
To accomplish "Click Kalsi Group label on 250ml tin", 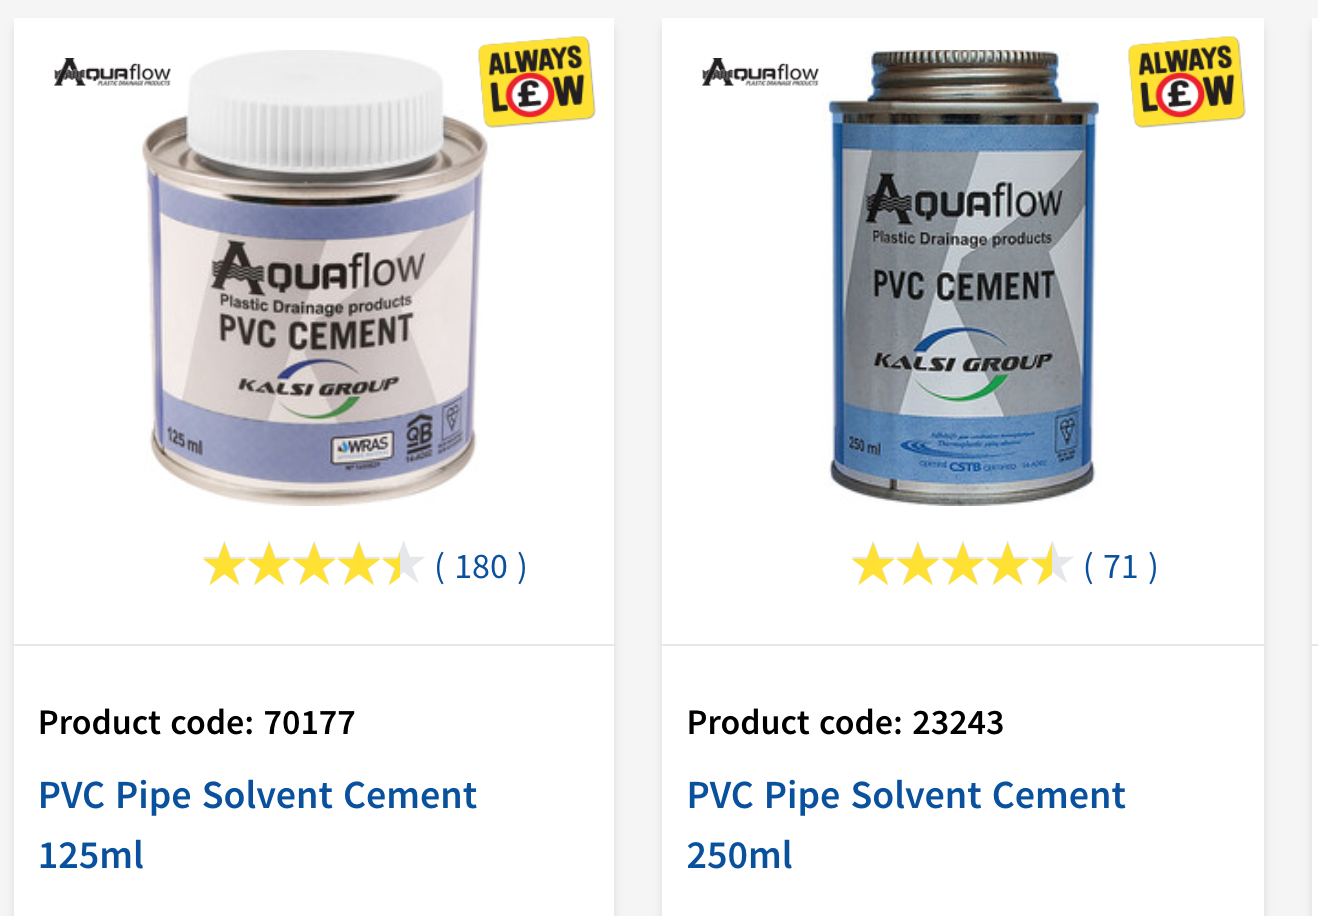I will click(x=962, y=362).
